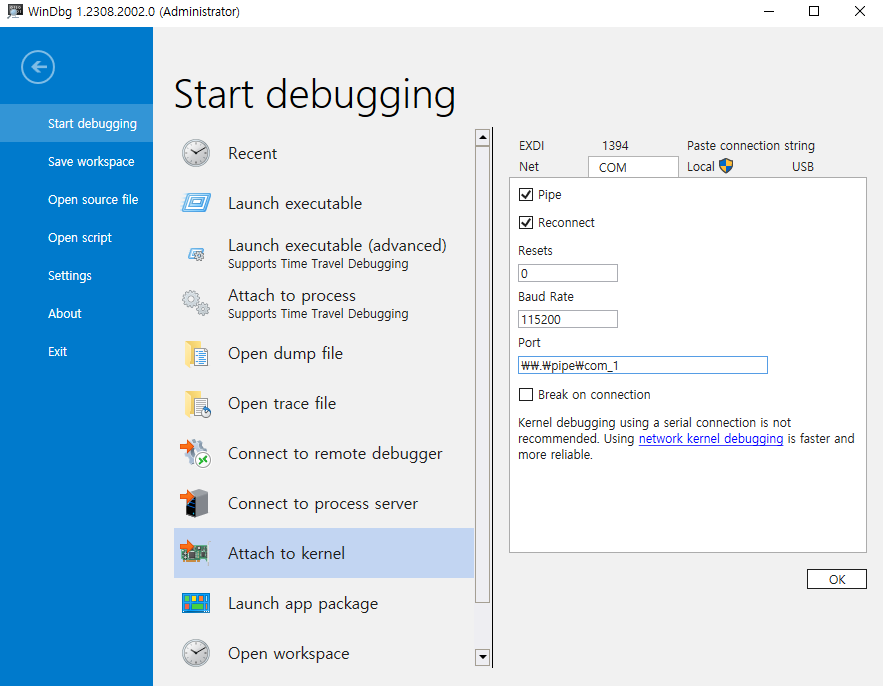Select the Attach to process entry
Screen dimensions: 883x686
click(324, 303)
